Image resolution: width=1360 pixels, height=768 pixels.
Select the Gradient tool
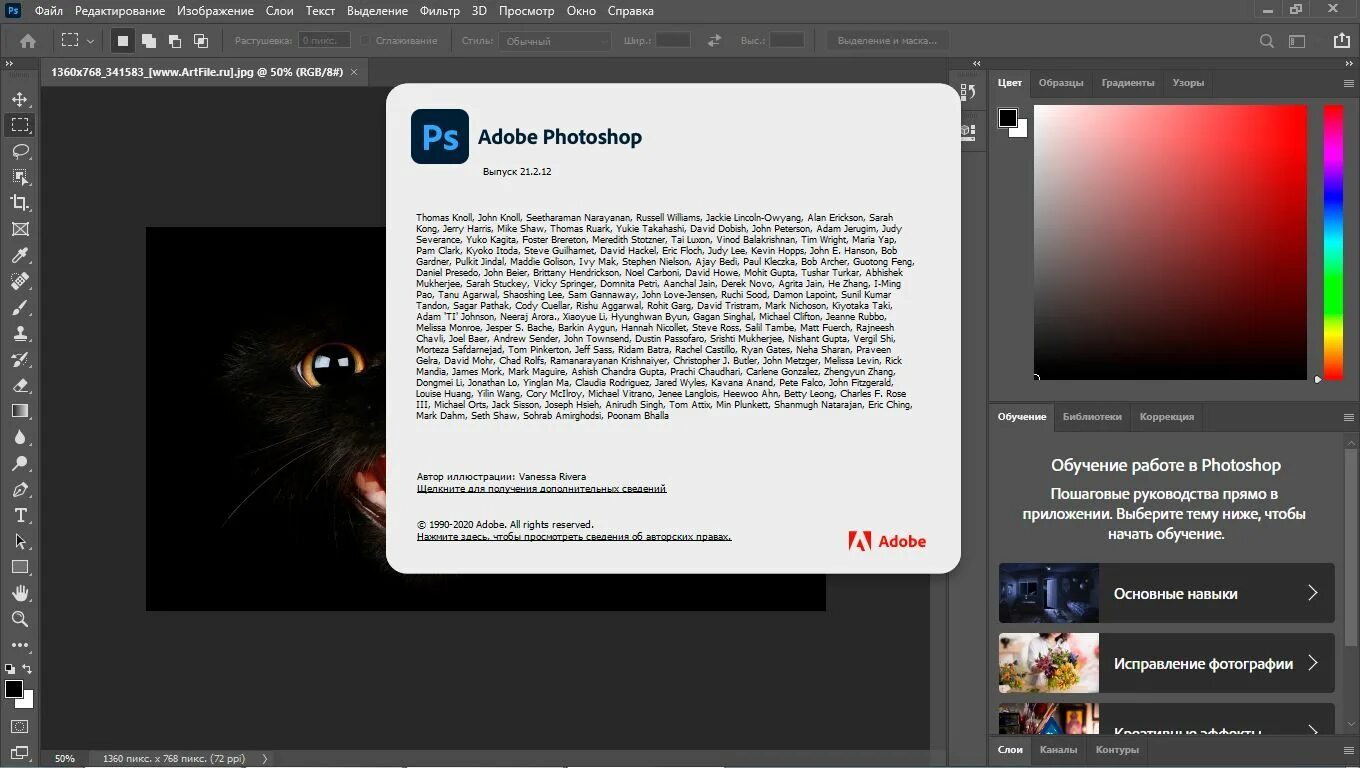click(20, 411)
